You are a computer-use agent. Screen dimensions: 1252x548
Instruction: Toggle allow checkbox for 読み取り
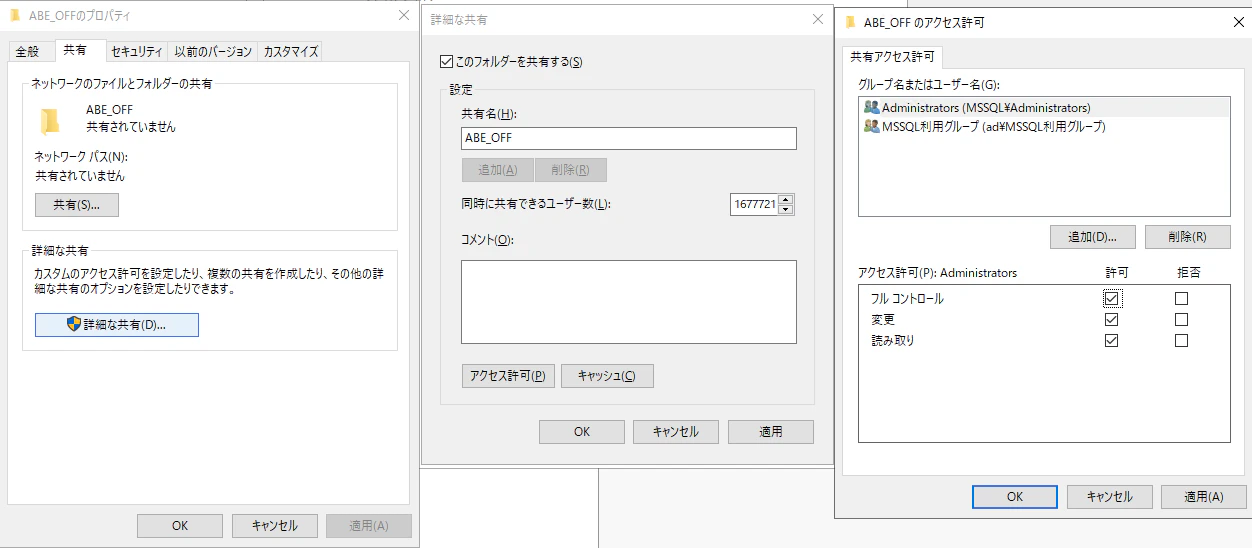(x=1112, y=341)
